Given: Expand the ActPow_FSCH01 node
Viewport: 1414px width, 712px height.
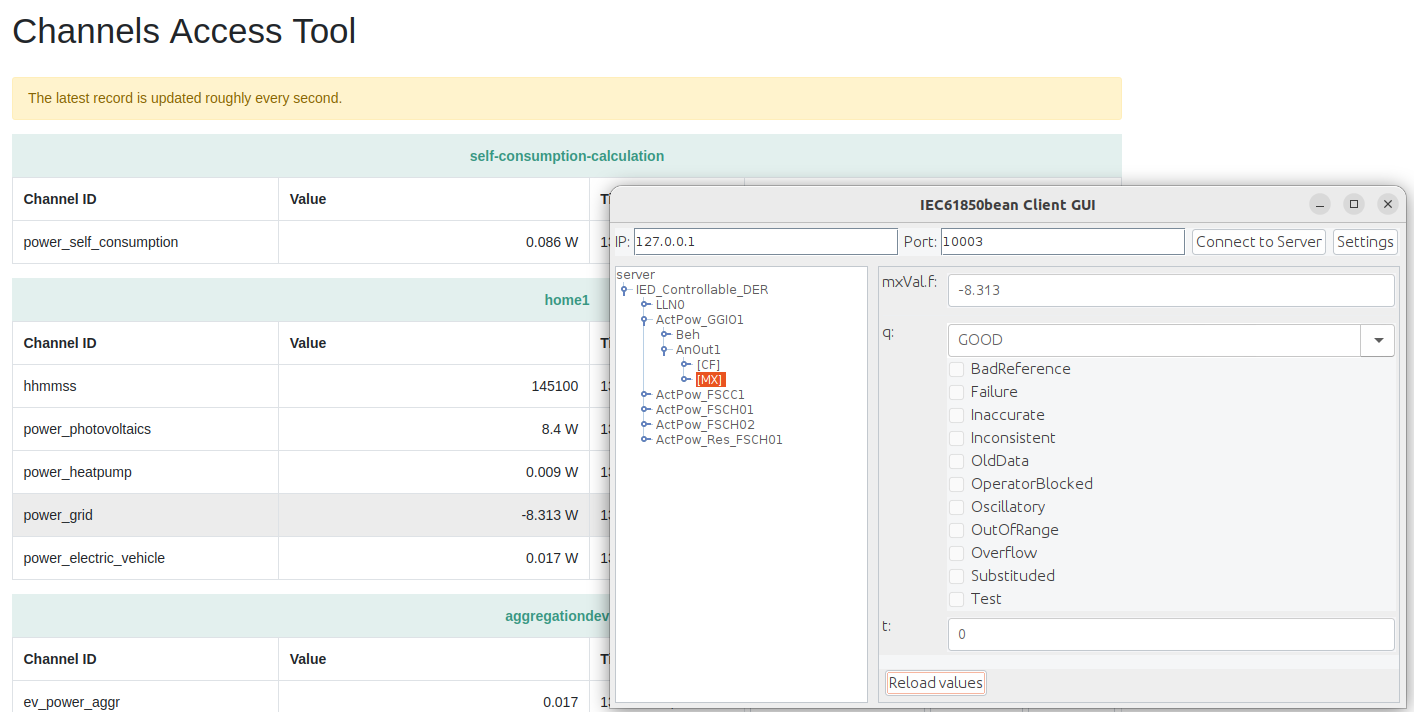Looking at the screenshot, I should point(645,409).
